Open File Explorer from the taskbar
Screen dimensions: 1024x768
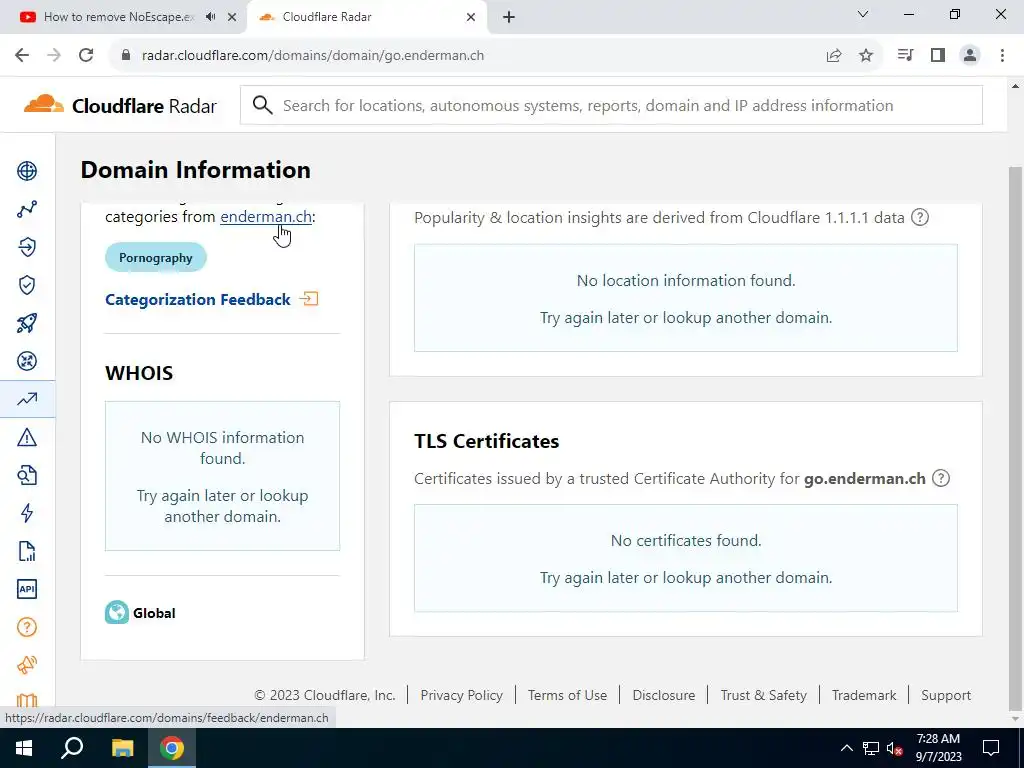click(122, 748)
